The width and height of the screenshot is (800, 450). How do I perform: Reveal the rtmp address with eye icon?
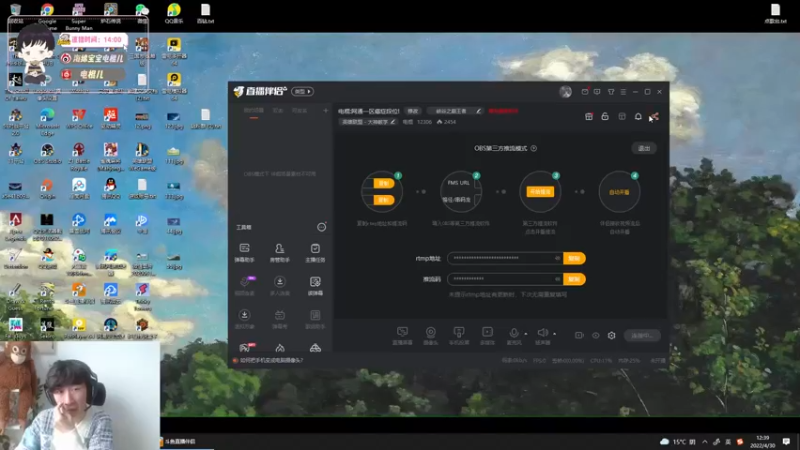(x=557, y=258)
